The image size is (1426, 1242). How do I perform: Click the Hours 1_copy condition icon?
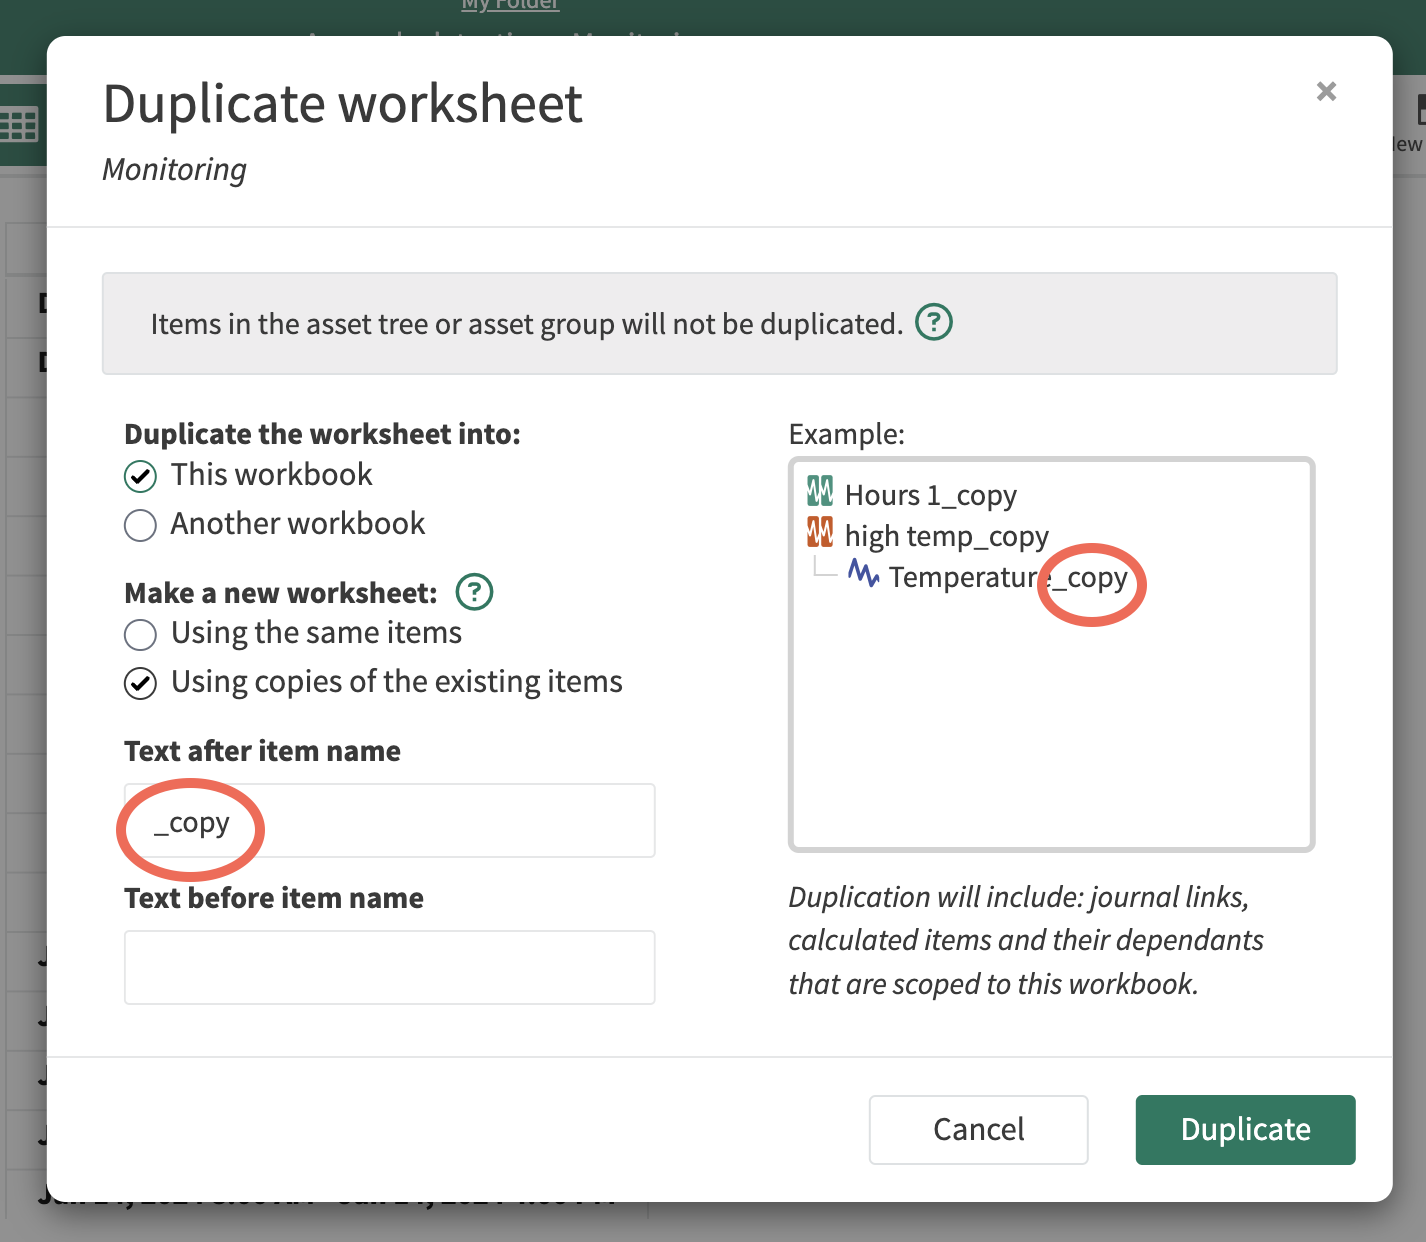[820, 492]
